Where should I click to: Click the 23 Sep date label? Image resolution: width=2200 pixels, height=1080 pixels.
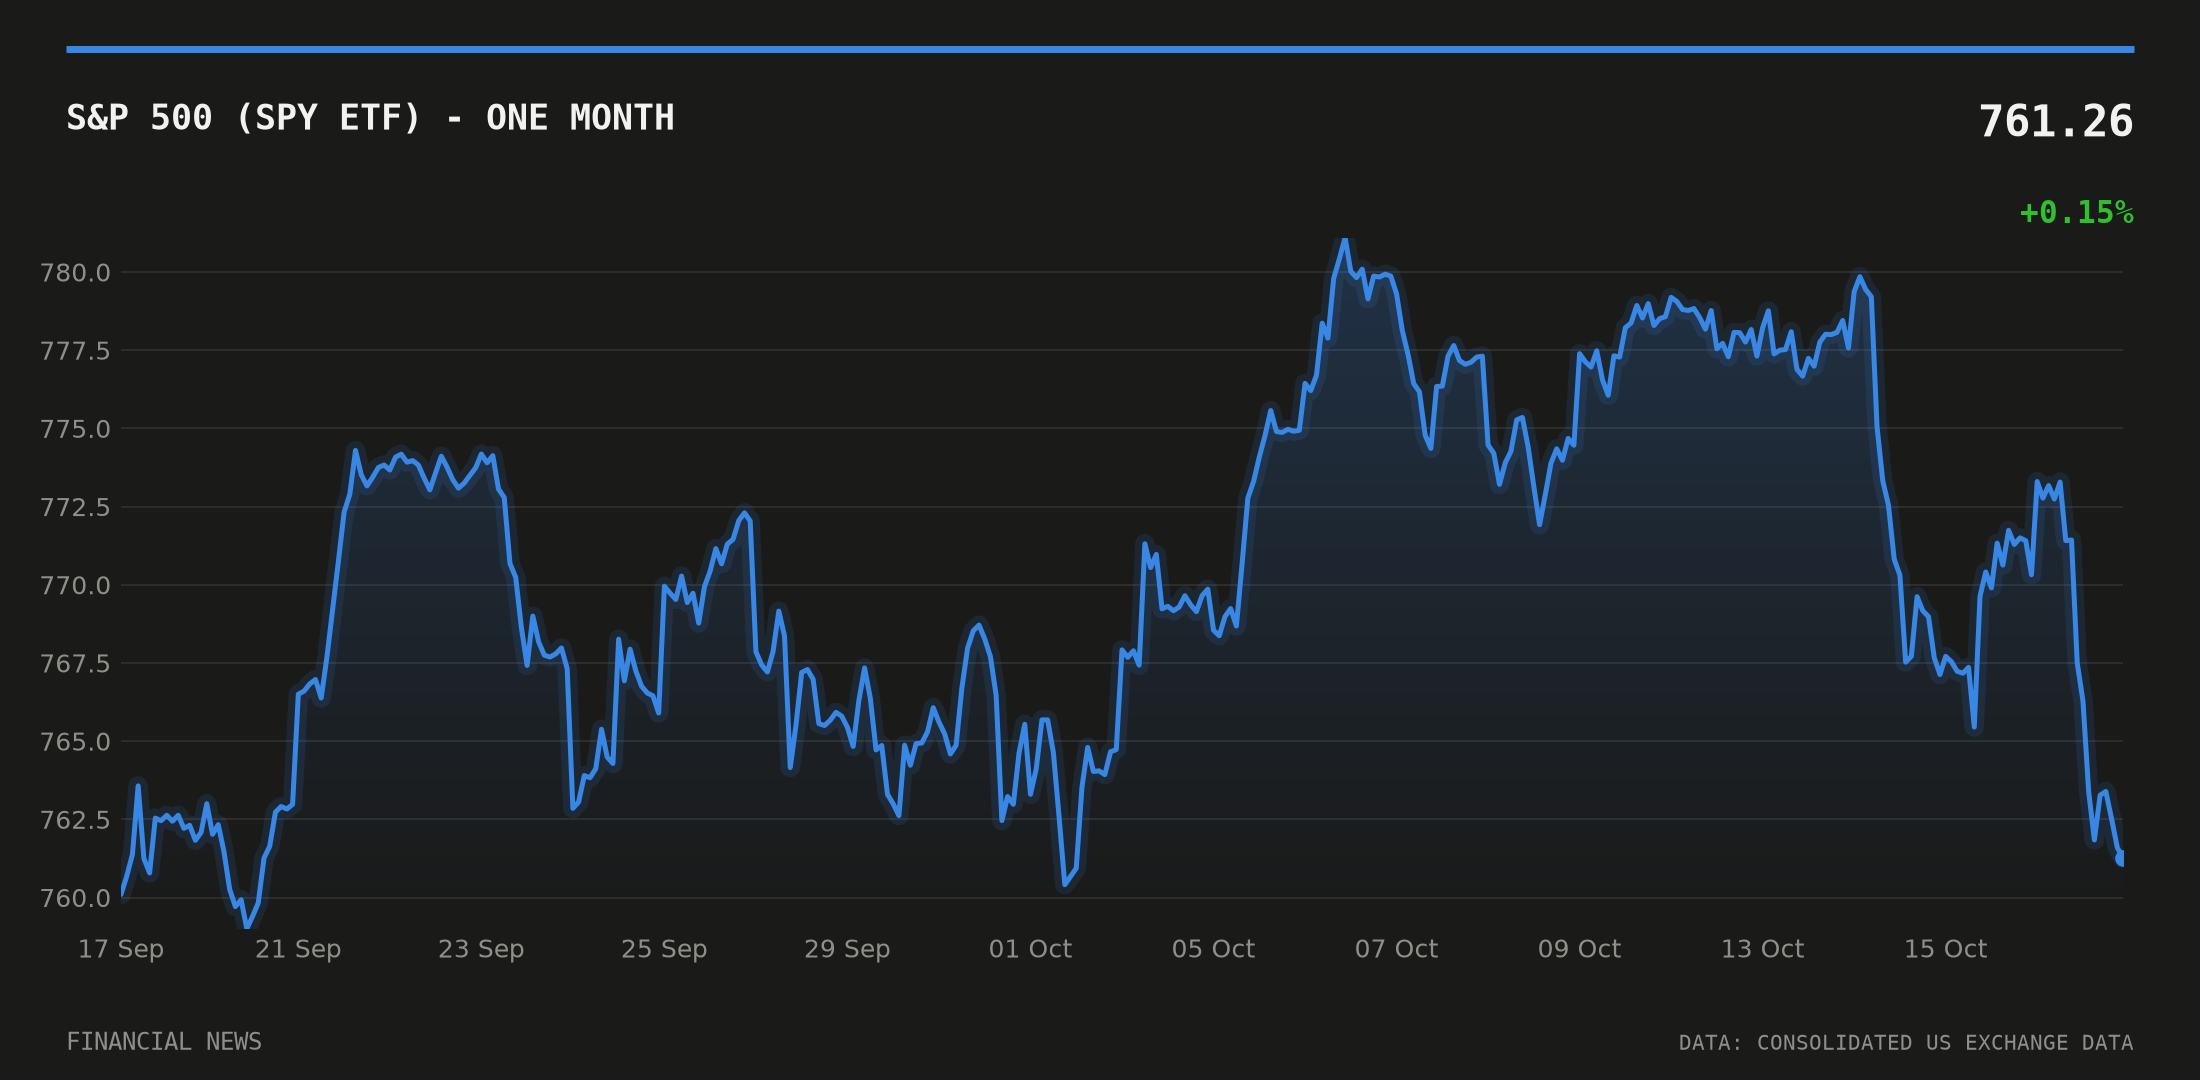[x=481, y=949]
